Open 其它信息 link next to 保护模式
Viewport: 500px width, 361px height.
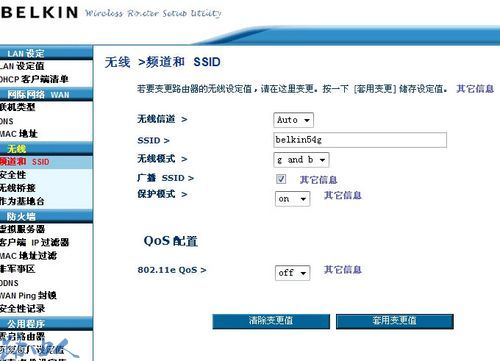coord(343,195)
